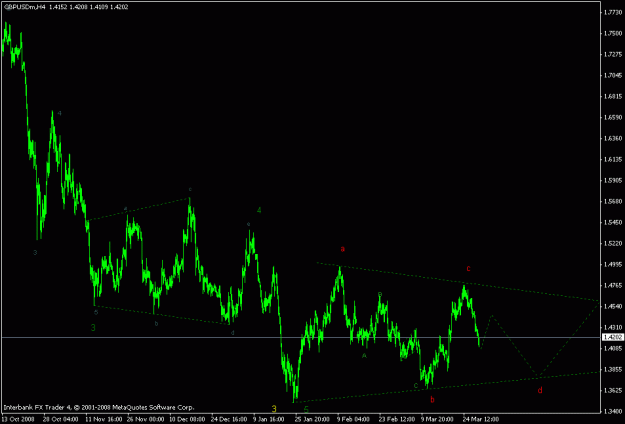Click the 1.7045 price axis label

point(612,75)
